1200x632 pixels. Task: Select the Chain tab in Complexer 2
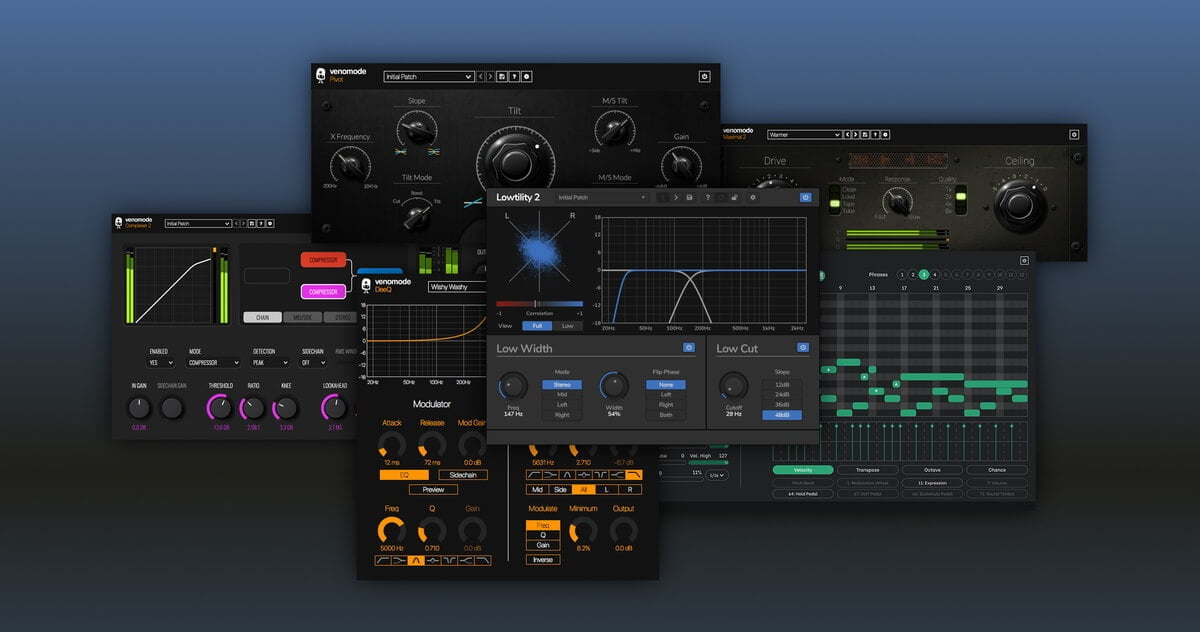pos(262,317)
